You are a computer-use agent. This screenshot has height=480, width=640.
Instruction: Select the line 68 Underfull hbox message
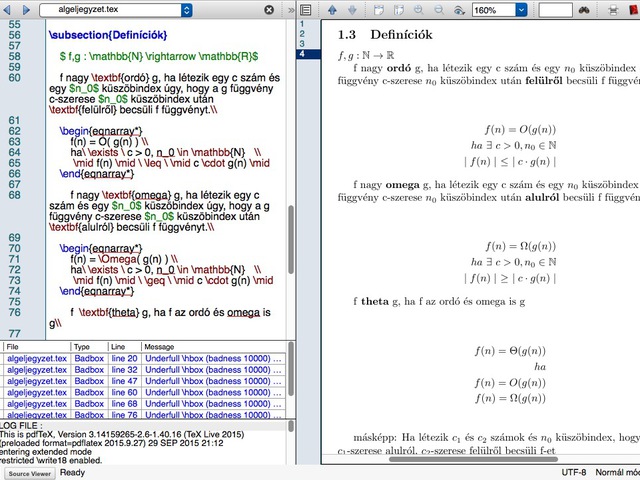point(213,404)
